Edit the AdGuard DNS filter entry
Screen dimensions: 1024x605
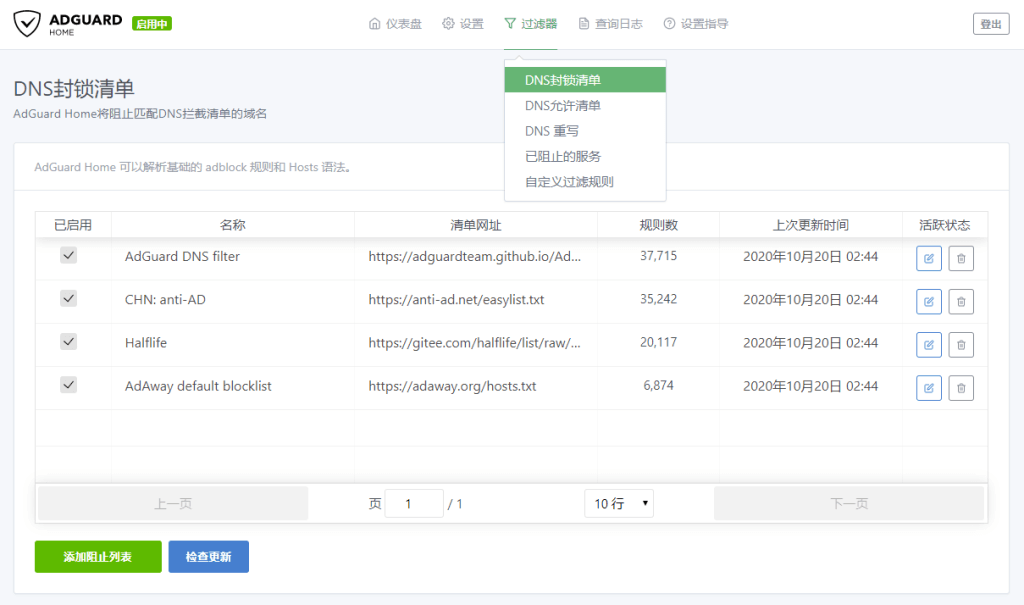[x=928, y=258]
